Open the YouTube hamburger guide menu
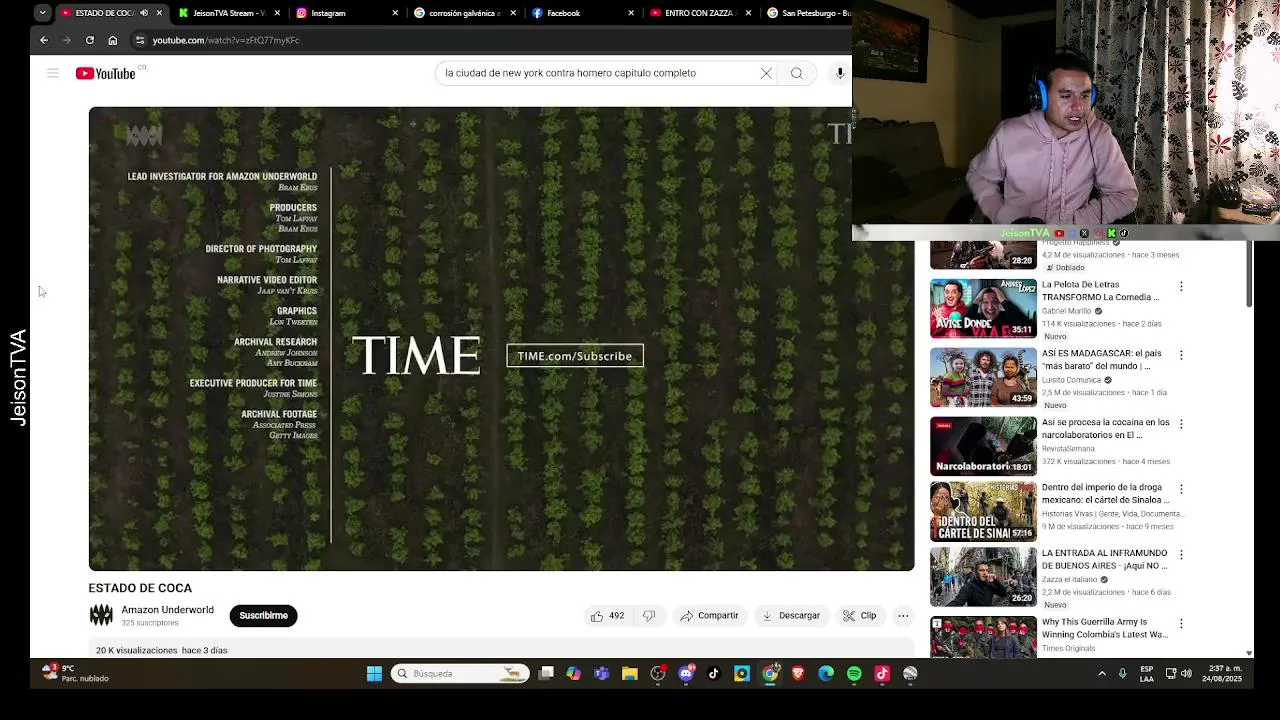 [53, 73]
